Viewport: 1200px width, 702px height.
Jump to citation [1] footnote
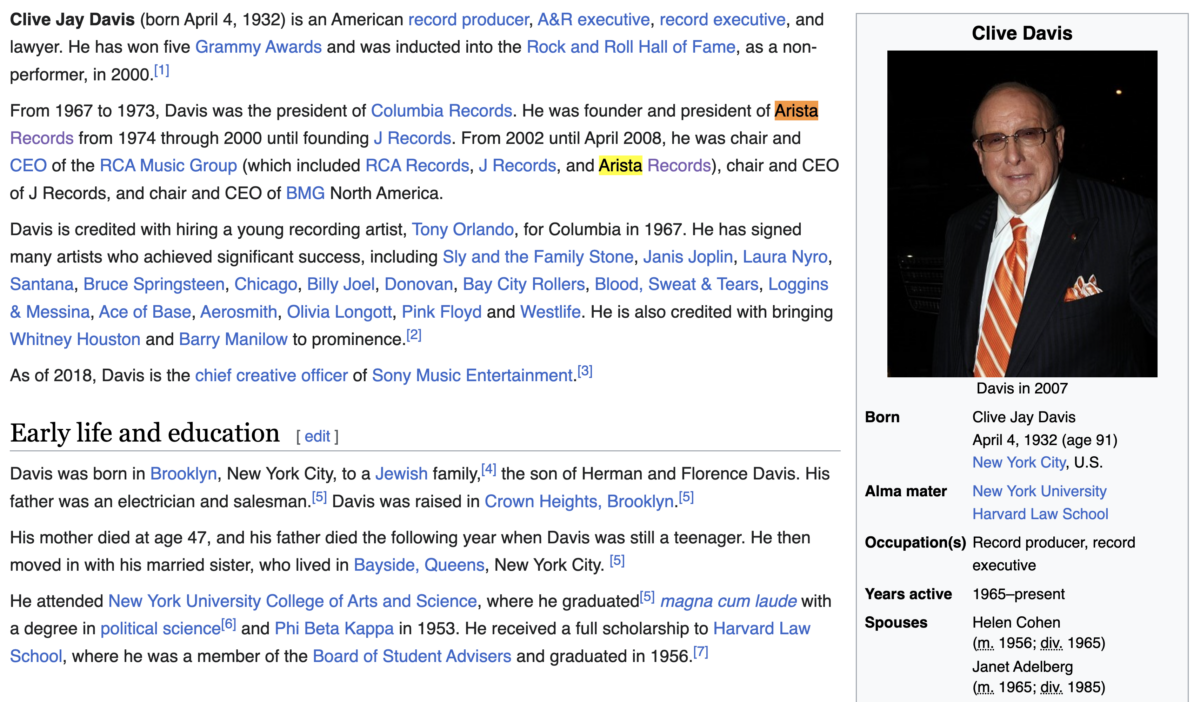pyautogui.click(x=161, y=70)
